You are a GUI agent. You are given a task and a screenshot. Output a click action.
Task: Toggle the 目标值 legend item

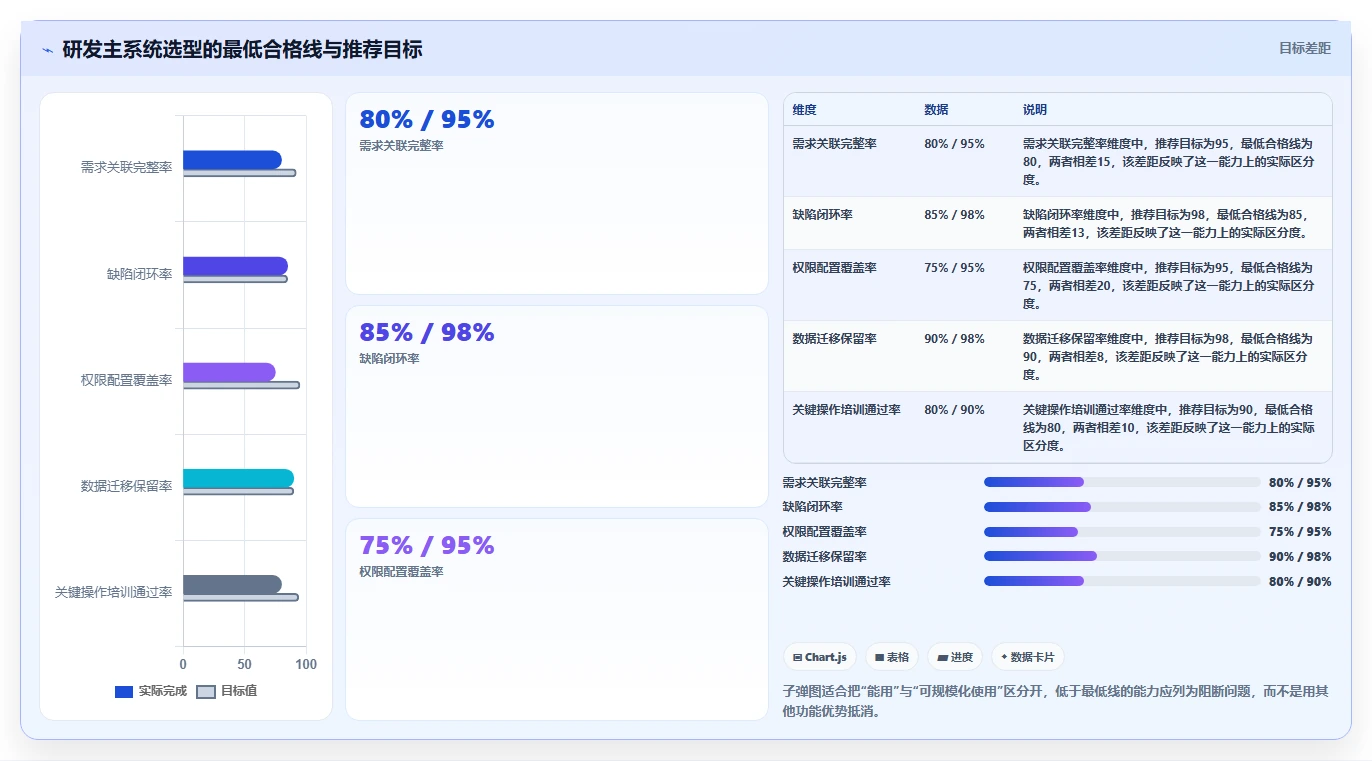pos(227,691)
